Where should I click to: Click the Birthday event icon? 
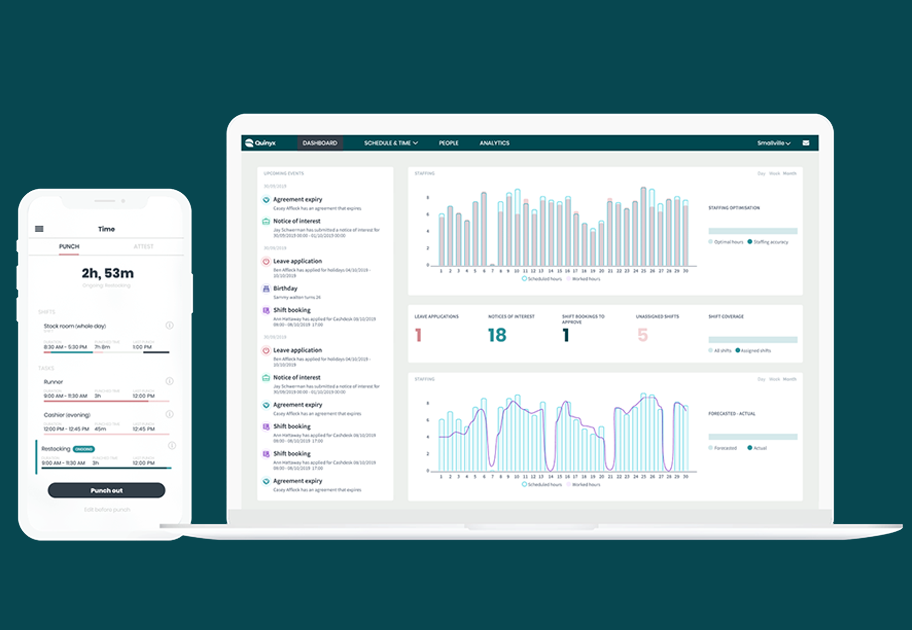click(x=267, y=288)
